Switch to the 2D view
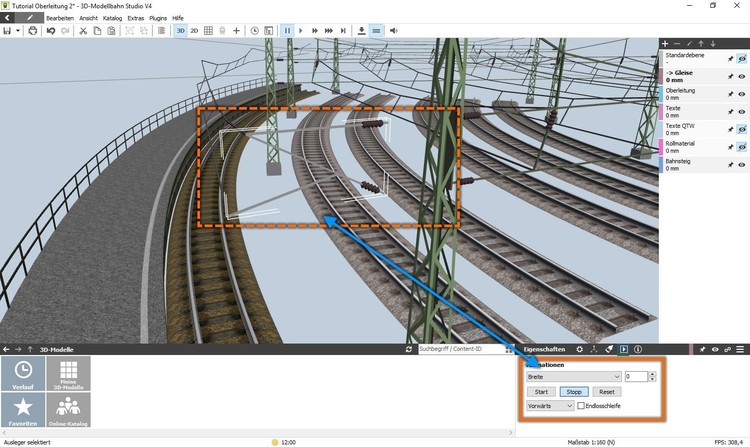Image resolution: width=750 pixels, height=447 pixels. pyautogui.click(x=194, y=31)
